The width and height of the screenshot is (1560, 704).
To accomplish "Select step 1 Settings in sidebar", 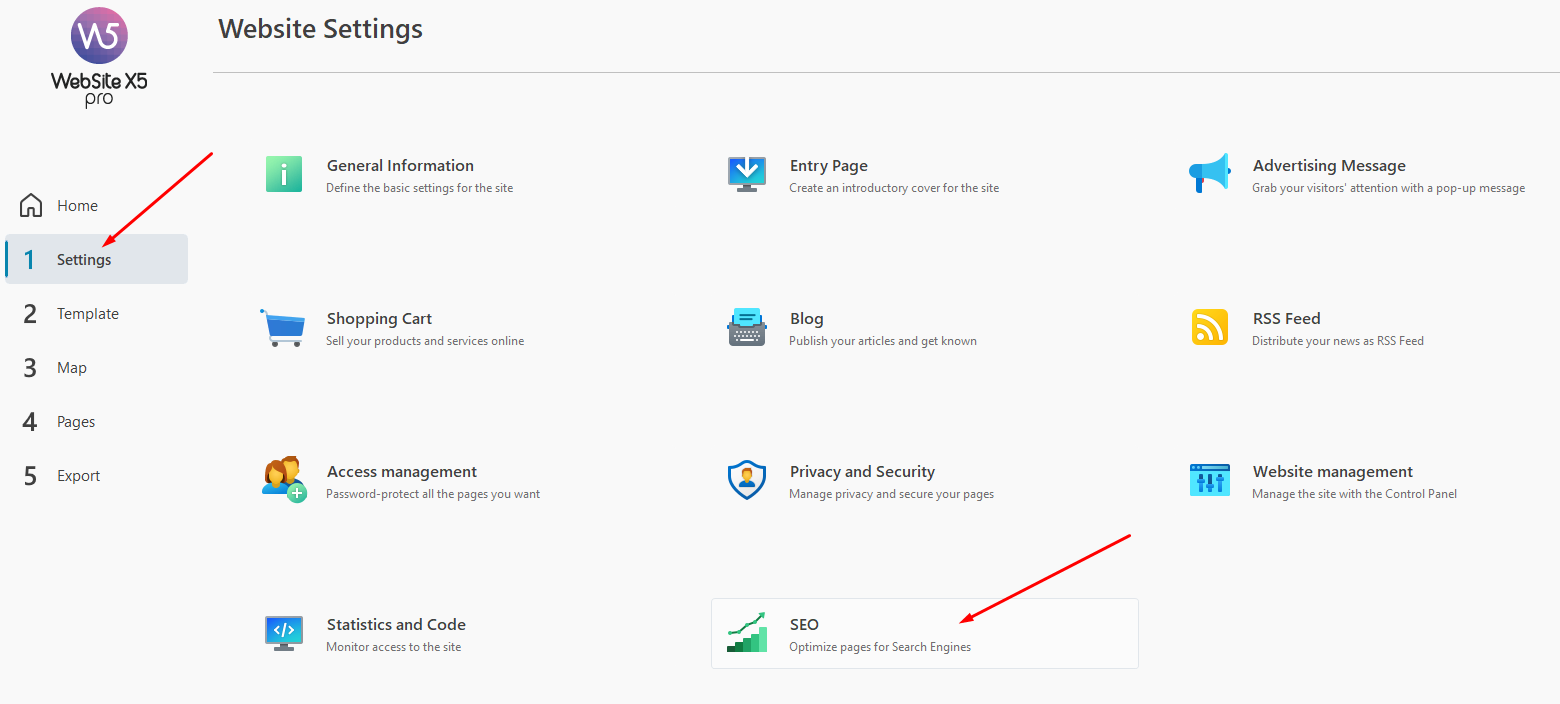I will coord(96,259).
